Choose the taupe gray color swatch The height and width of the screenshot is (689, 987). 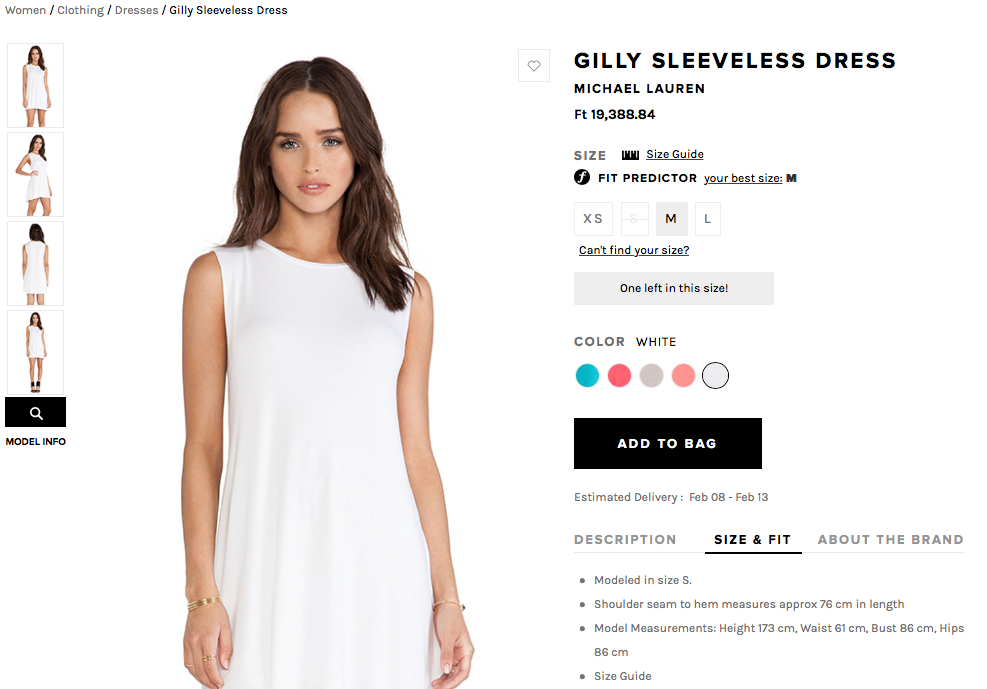pos(651,376)
